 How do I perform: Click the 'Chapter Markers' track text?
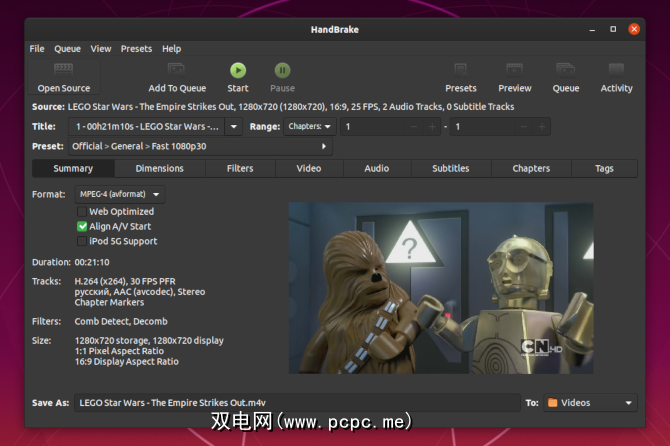[x=109, y=302]
